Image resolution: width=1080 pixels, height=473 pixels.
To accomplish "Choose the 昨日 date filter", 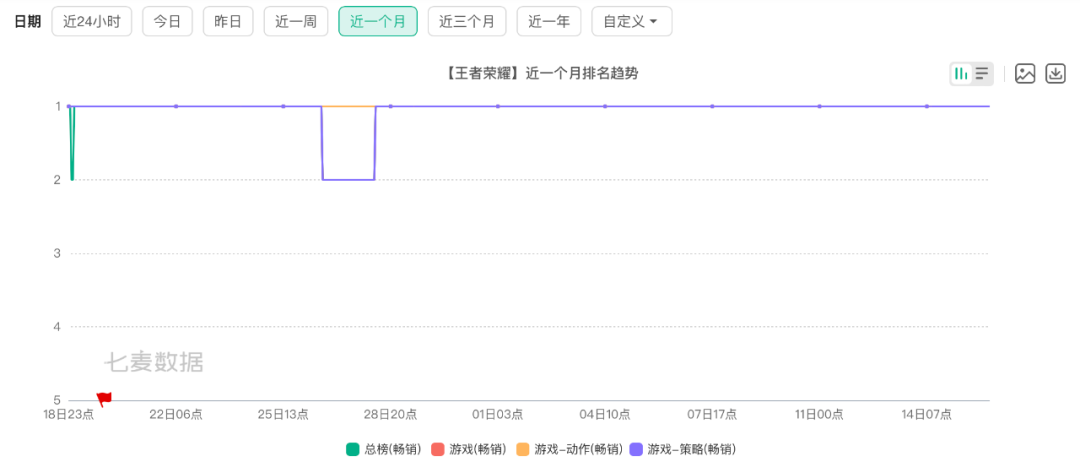I will point(228,21).
